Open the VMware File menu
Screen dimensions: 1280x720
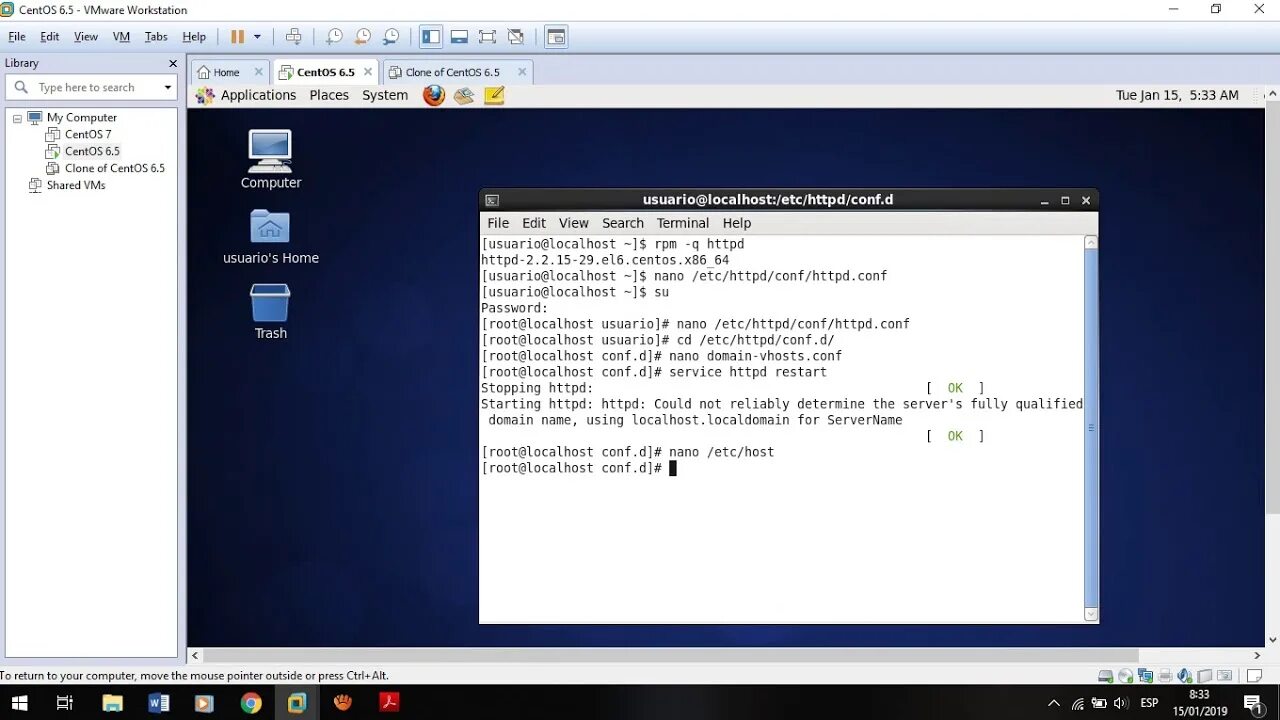point(17,37)
